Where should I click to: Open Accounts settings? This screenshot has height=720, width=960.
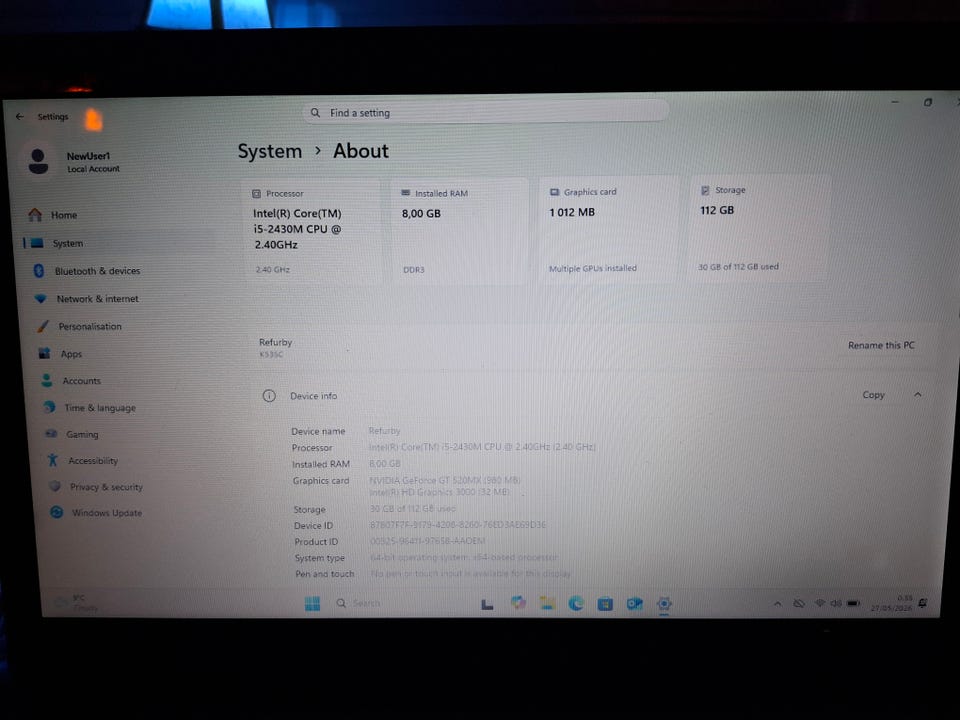click(81, 381)
